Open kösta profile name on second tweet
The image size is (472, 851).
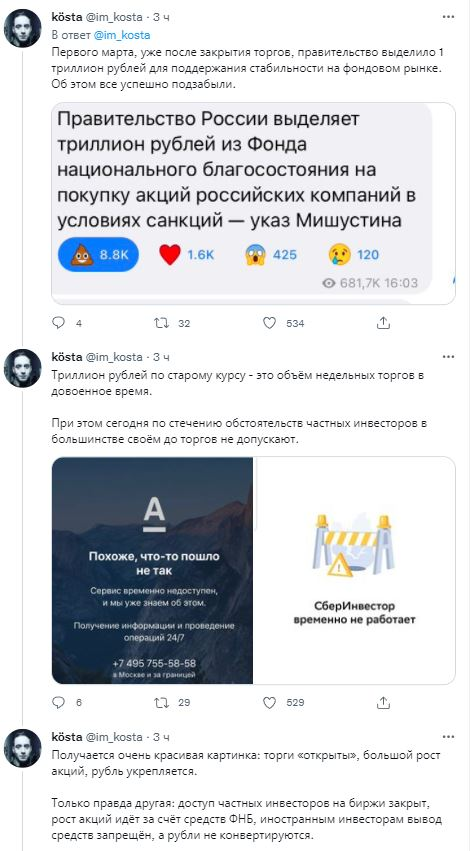pos(66,357)
